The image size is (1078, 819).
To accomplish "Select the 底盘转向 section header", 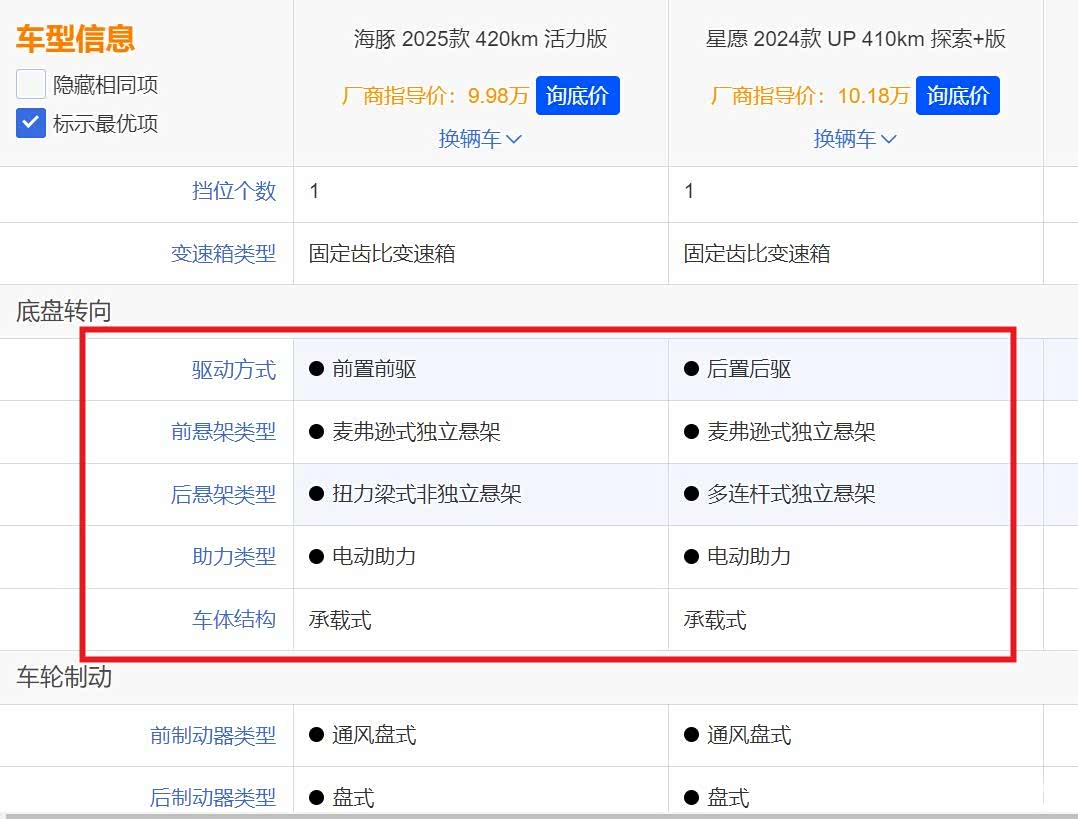I will click(x=64, y=311).
